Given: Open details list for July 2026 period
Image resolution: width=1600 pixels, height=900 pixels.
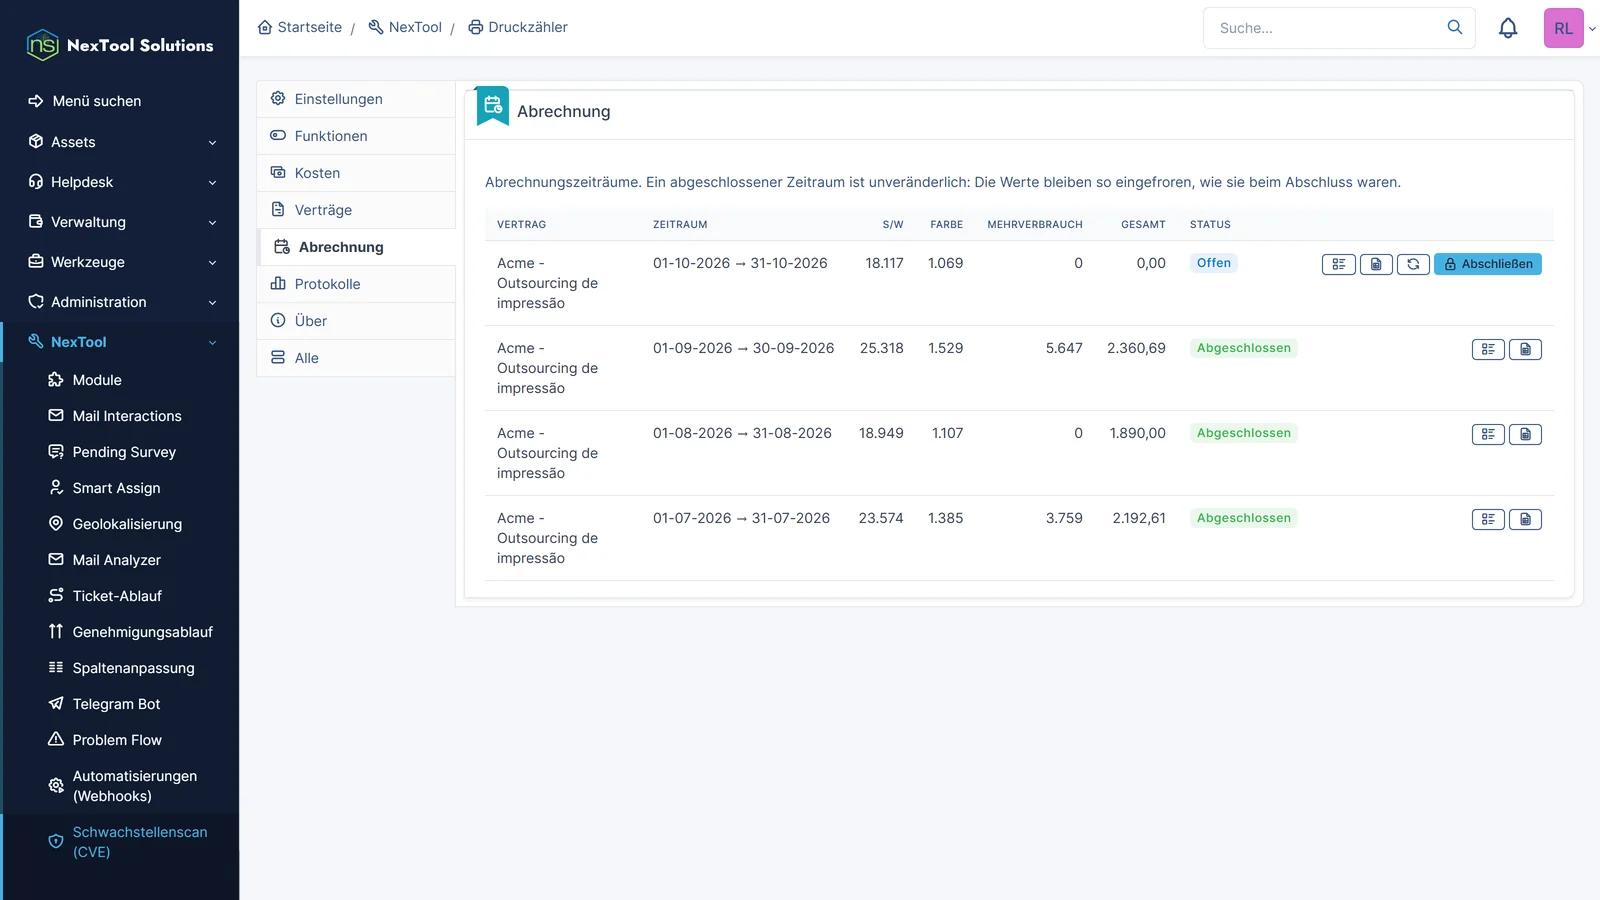Looking at the screenshot, I should coord(1488,519).
